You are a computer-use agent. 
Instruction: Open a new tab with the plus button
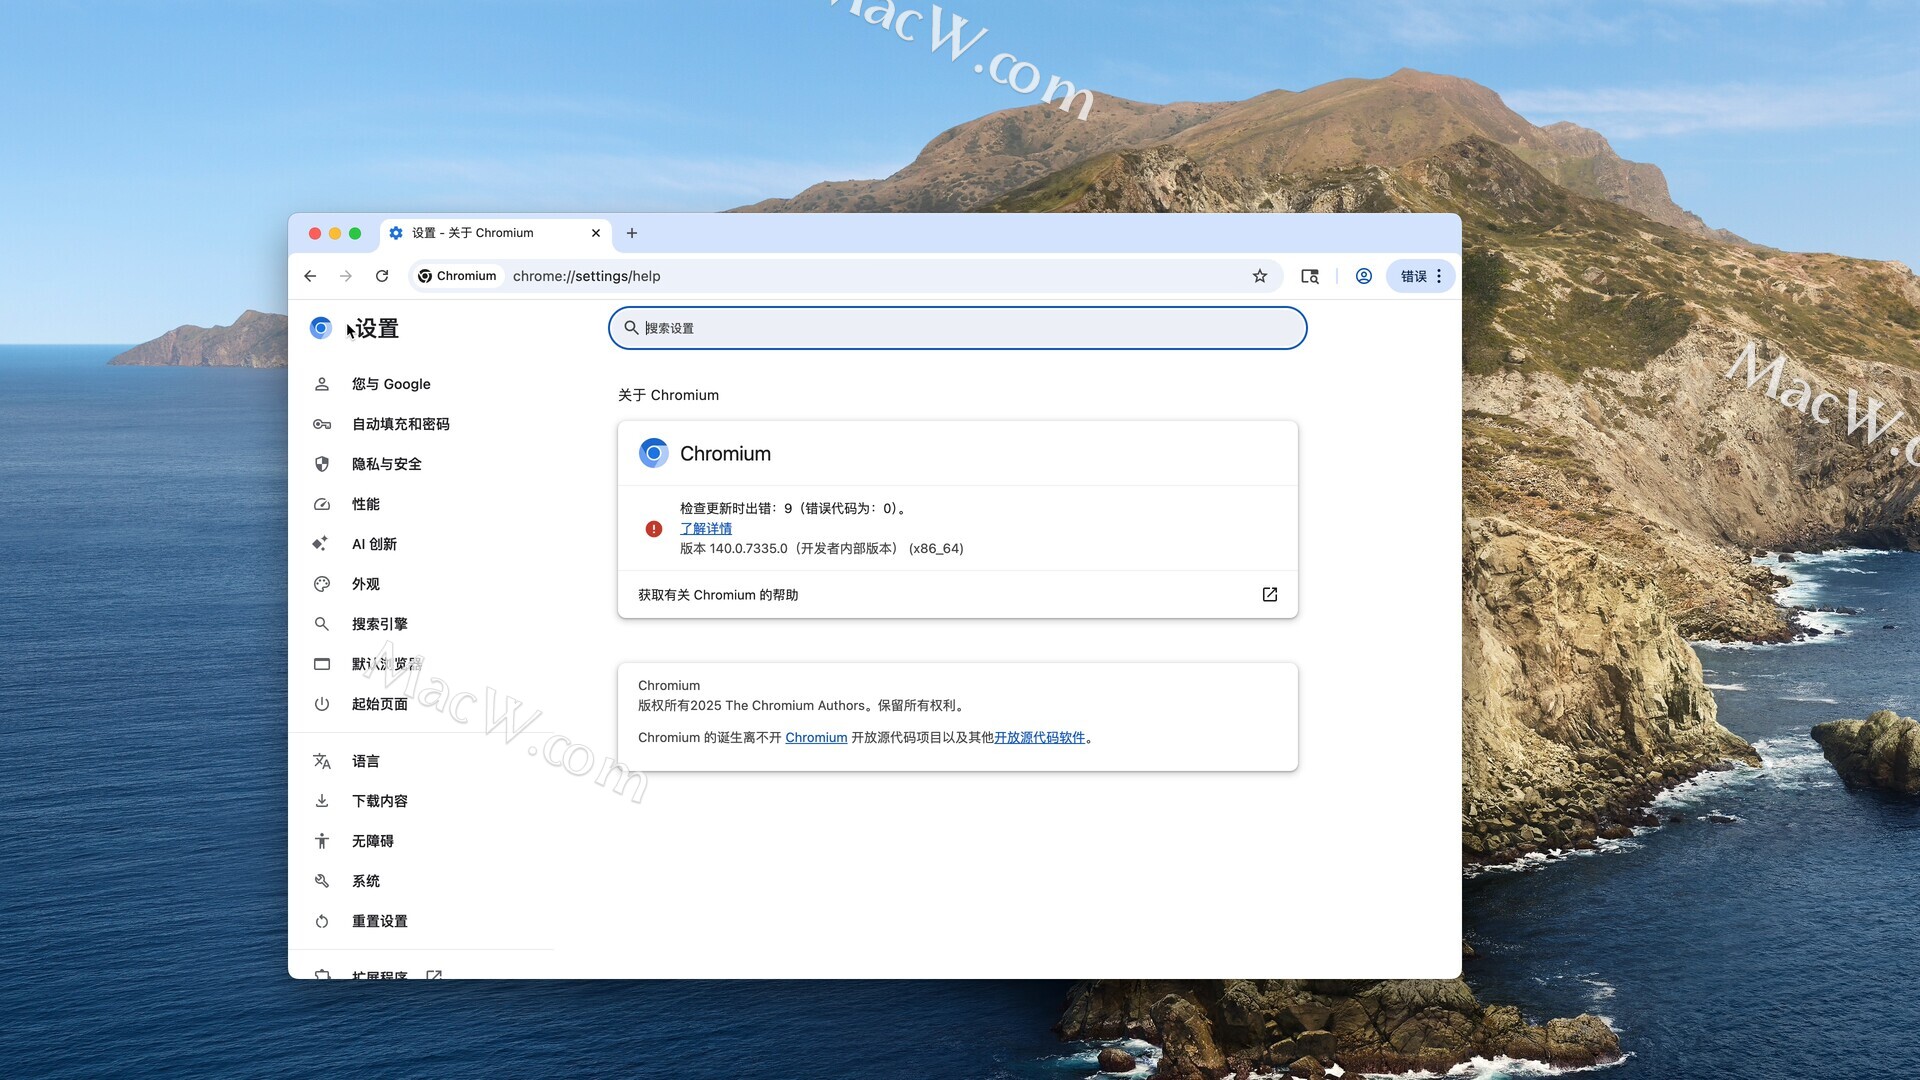coord(632,233)
